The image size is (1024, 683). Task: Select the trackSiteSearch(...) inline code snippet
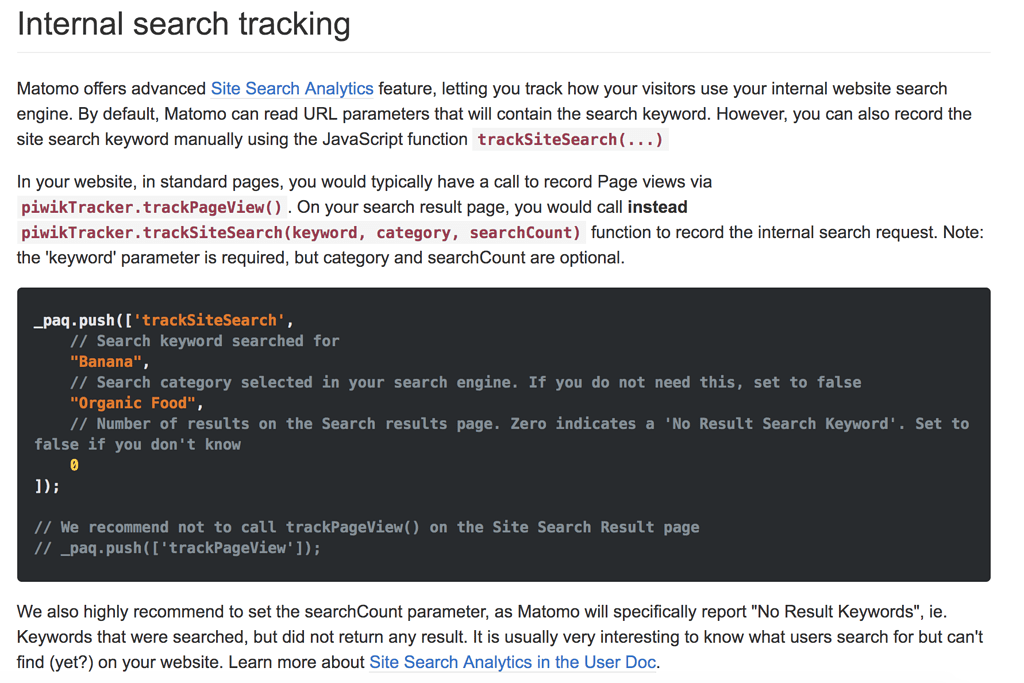click(569, 139)
